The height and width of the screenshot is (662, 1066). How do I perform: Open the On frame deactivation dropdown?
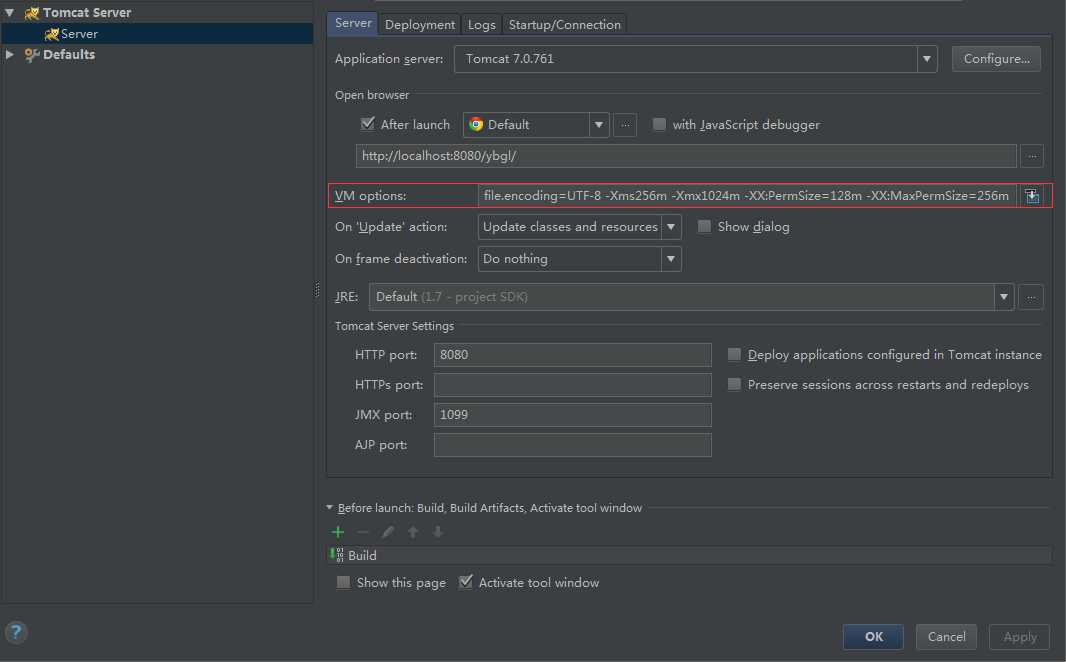click(x=671, y=259)
